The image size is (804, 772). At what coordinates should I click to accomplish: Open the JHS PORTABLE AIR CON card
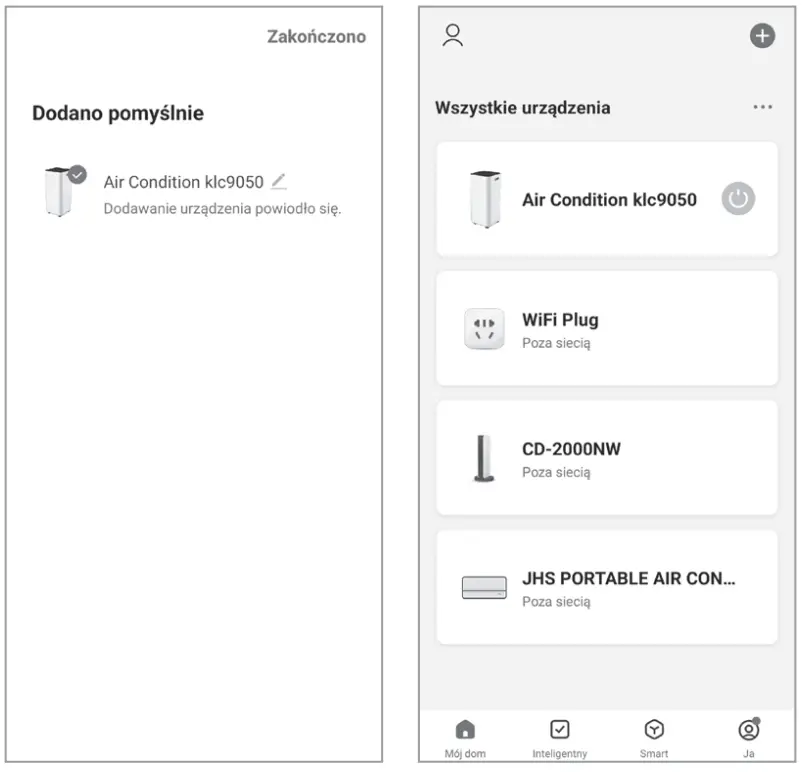click(x=607, y=587)
